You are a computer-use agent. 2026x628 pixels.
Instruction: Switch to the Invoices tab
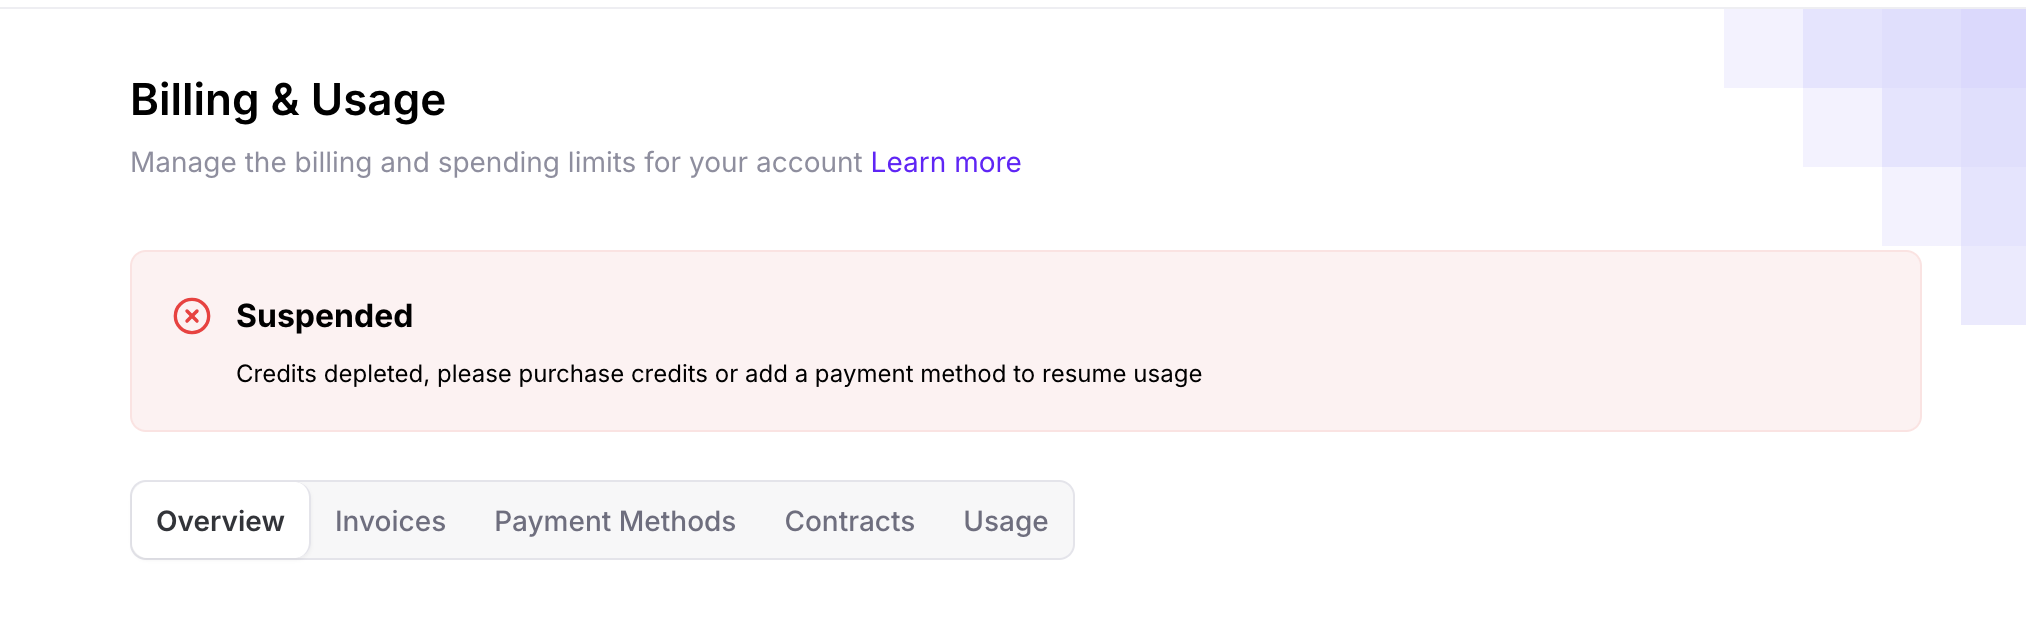[390, 521]
